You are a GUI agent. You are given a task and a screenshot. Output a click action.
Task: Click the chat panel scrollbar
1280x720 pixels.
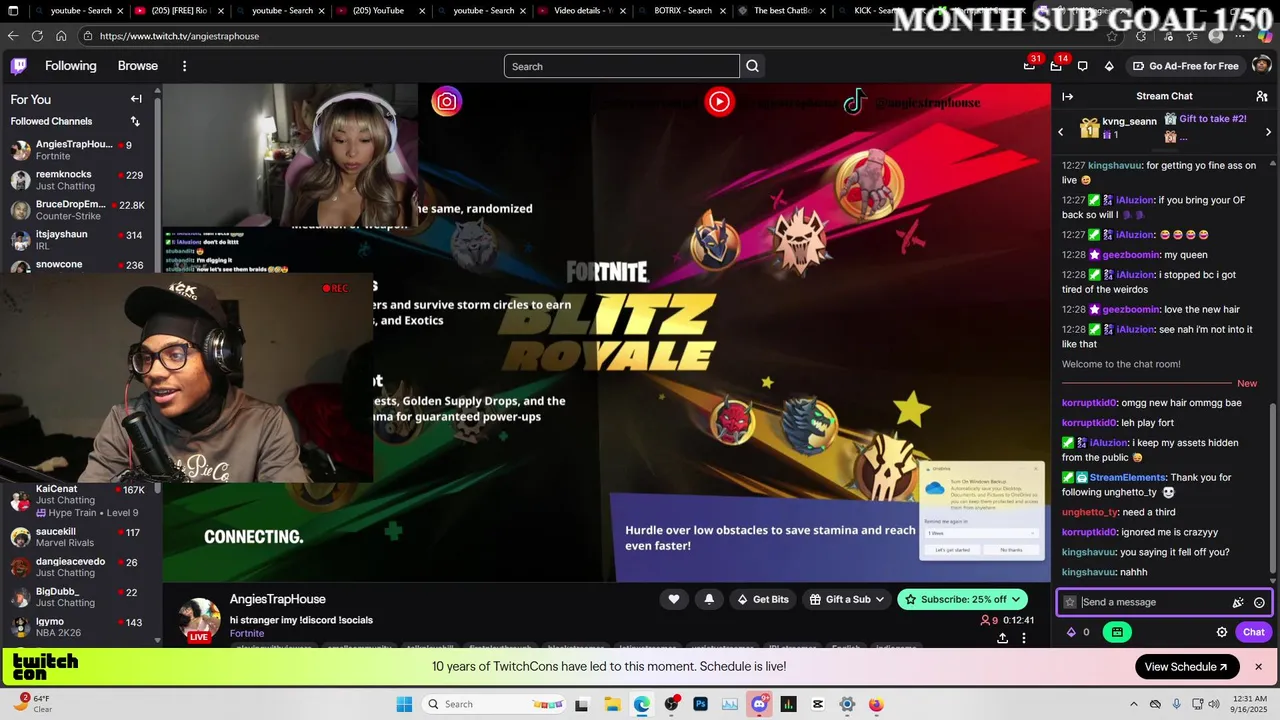point(1273,490)
